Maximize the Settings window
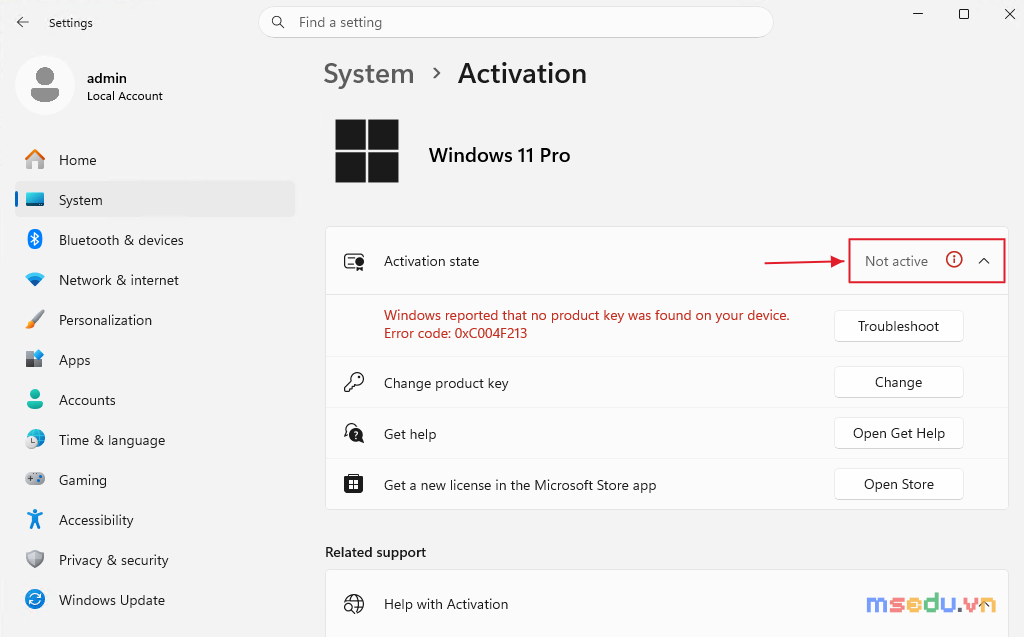 coord(963,14)
